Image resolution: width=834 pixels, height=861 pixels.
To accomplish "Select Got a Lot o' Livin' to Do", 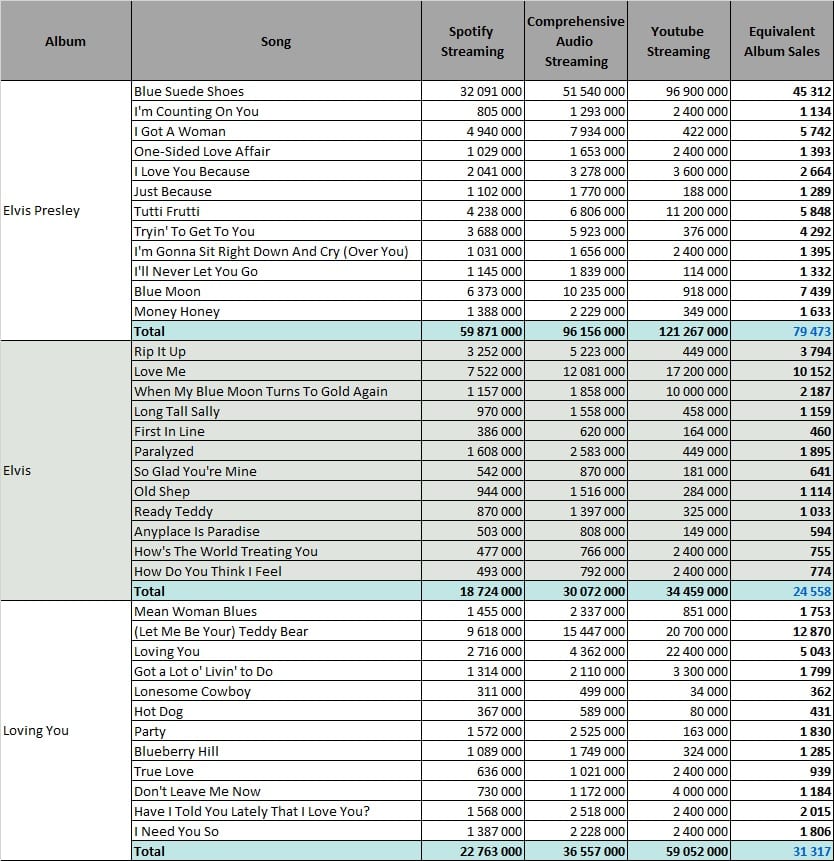I will pyautogui.click(x=276, y=672).
